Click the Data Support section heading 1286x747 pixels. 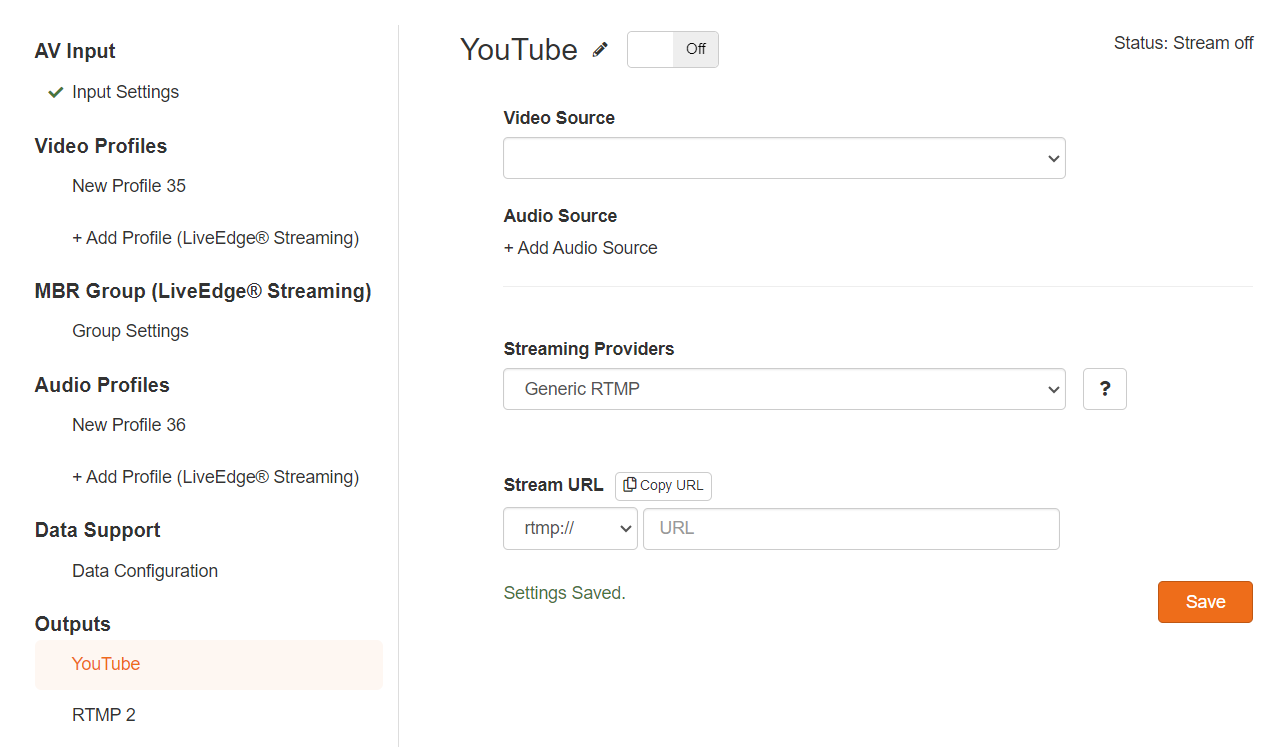pyautogui.click(x=98, y=530)
